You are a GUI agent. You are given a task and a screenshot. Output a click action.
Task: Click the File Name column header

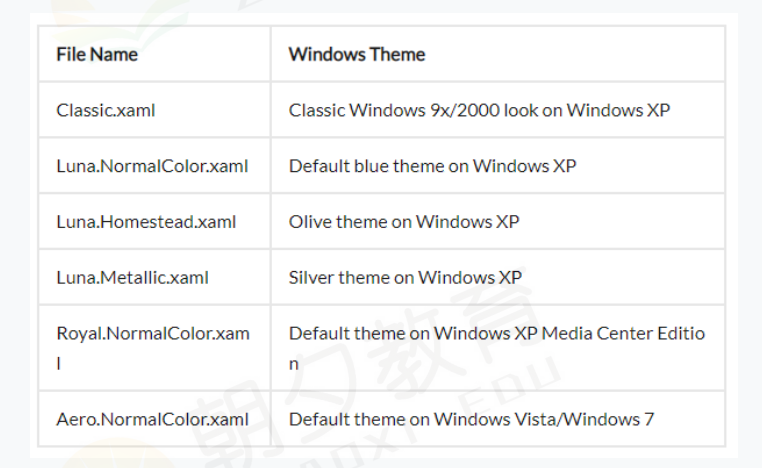[x=97, y=54]
